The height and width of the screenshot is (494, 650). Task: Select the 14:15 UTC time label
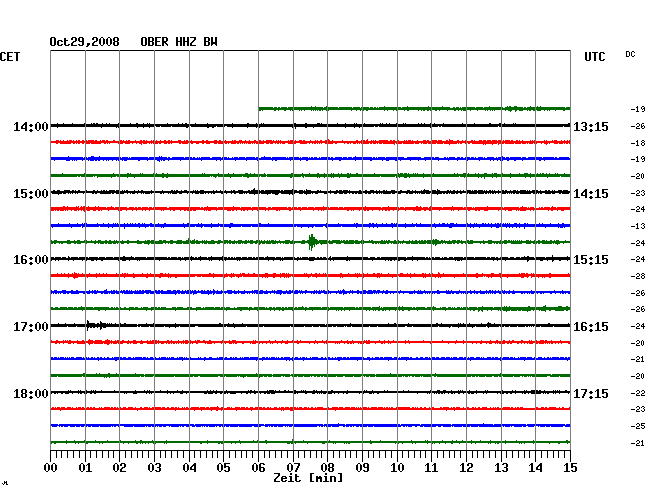point(591,194)
